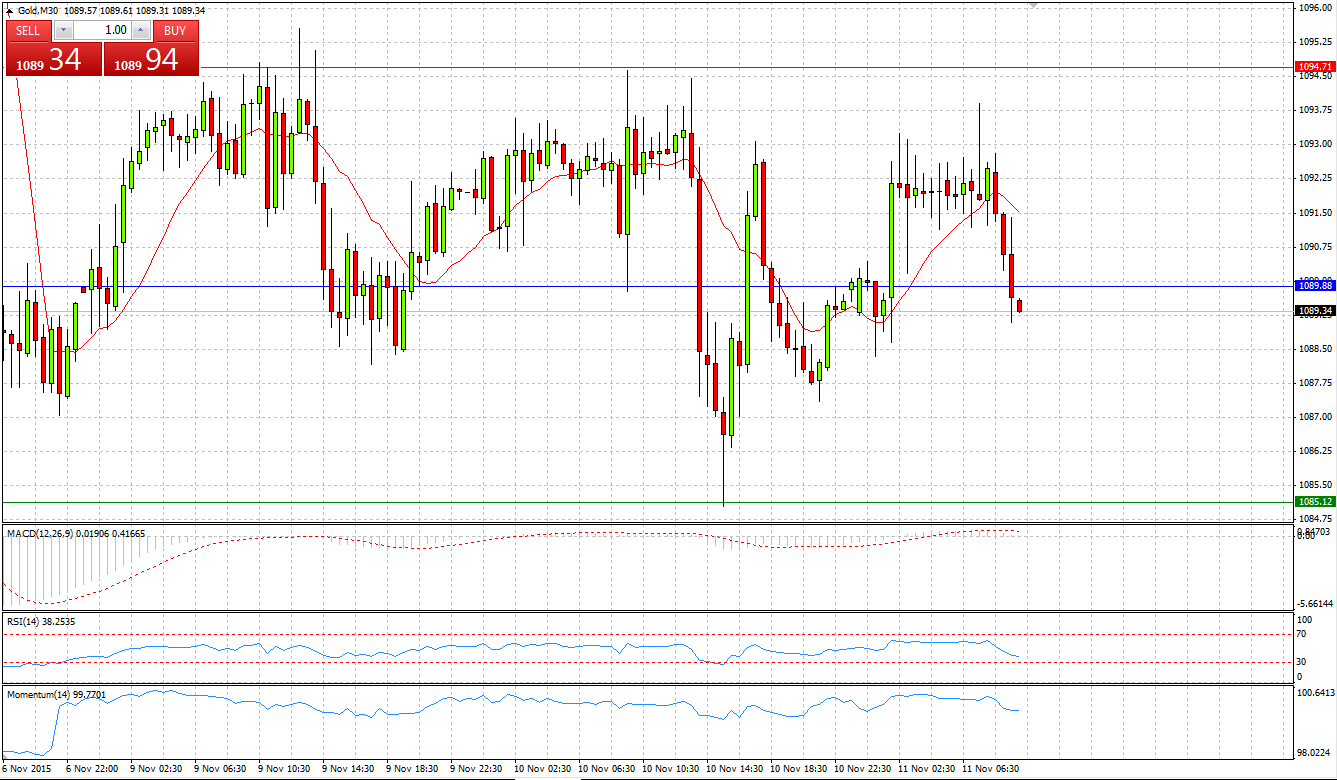Click the 1091.50 price axis label
The image size is (1337, 780).
point(1314,212)
